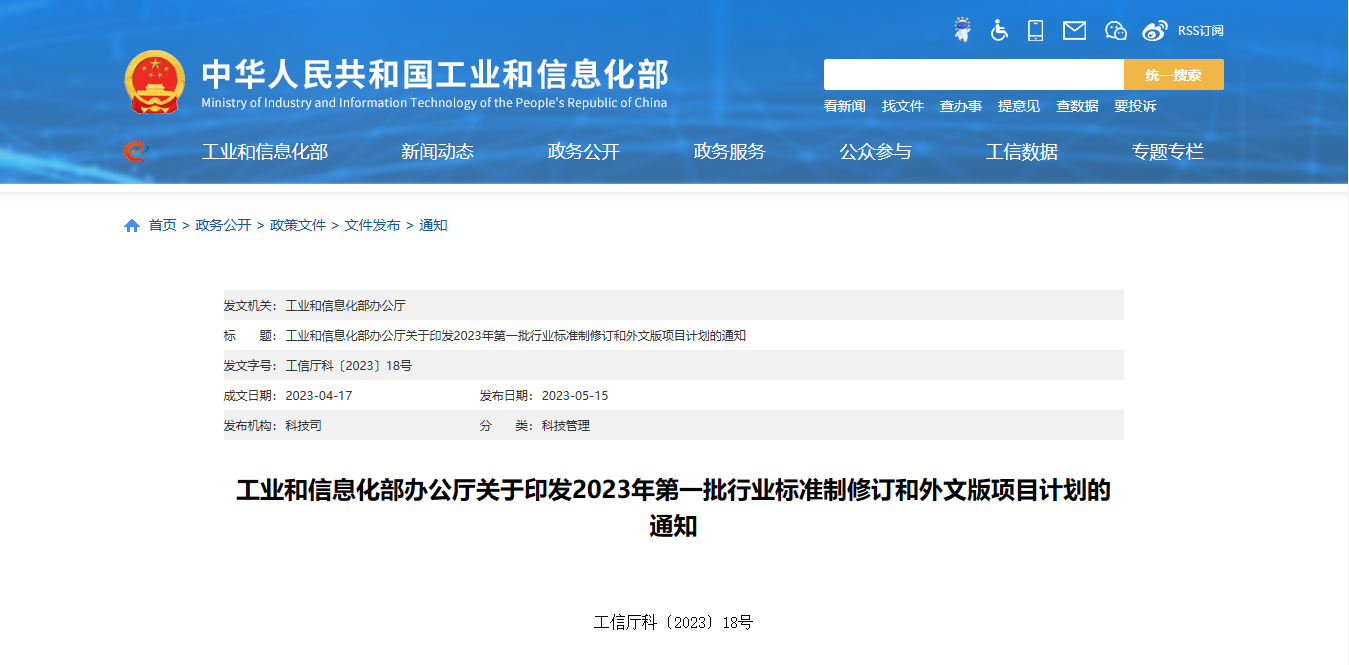This screenshot has height=665, width=1349.
Task: Select 政务服务 in the main navigation
Action: [x=729, y=152]
